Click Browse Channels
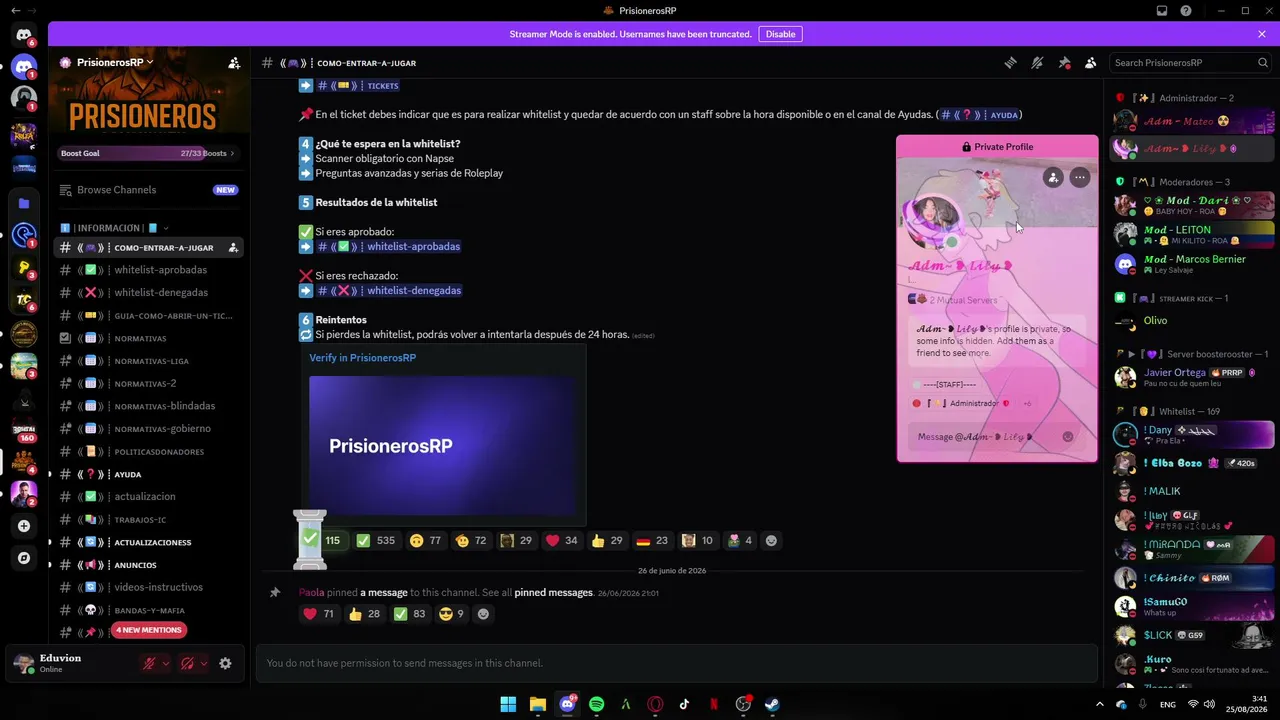 pyautogui.click(x=149, y=190)
